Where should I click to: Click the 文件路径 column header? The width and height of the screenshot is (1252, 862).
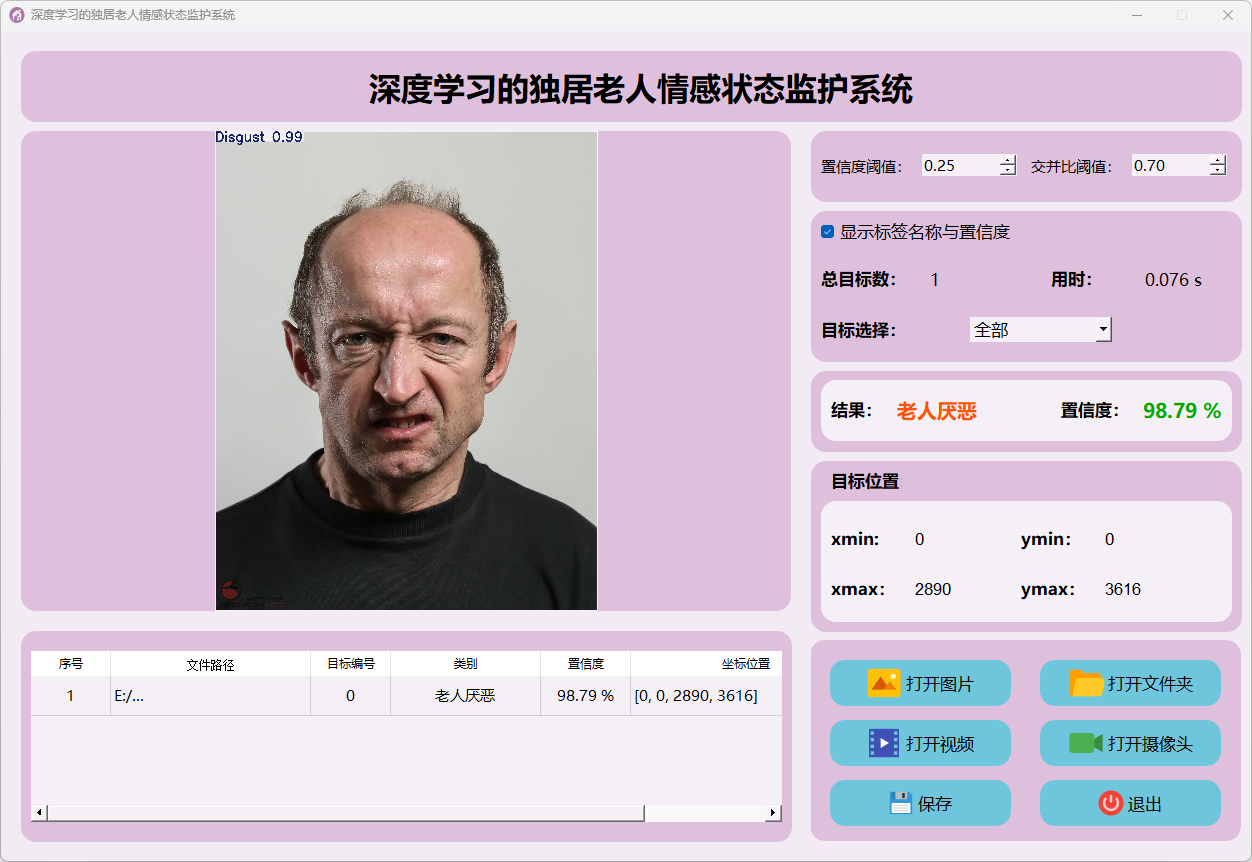(x=210, y=664)
